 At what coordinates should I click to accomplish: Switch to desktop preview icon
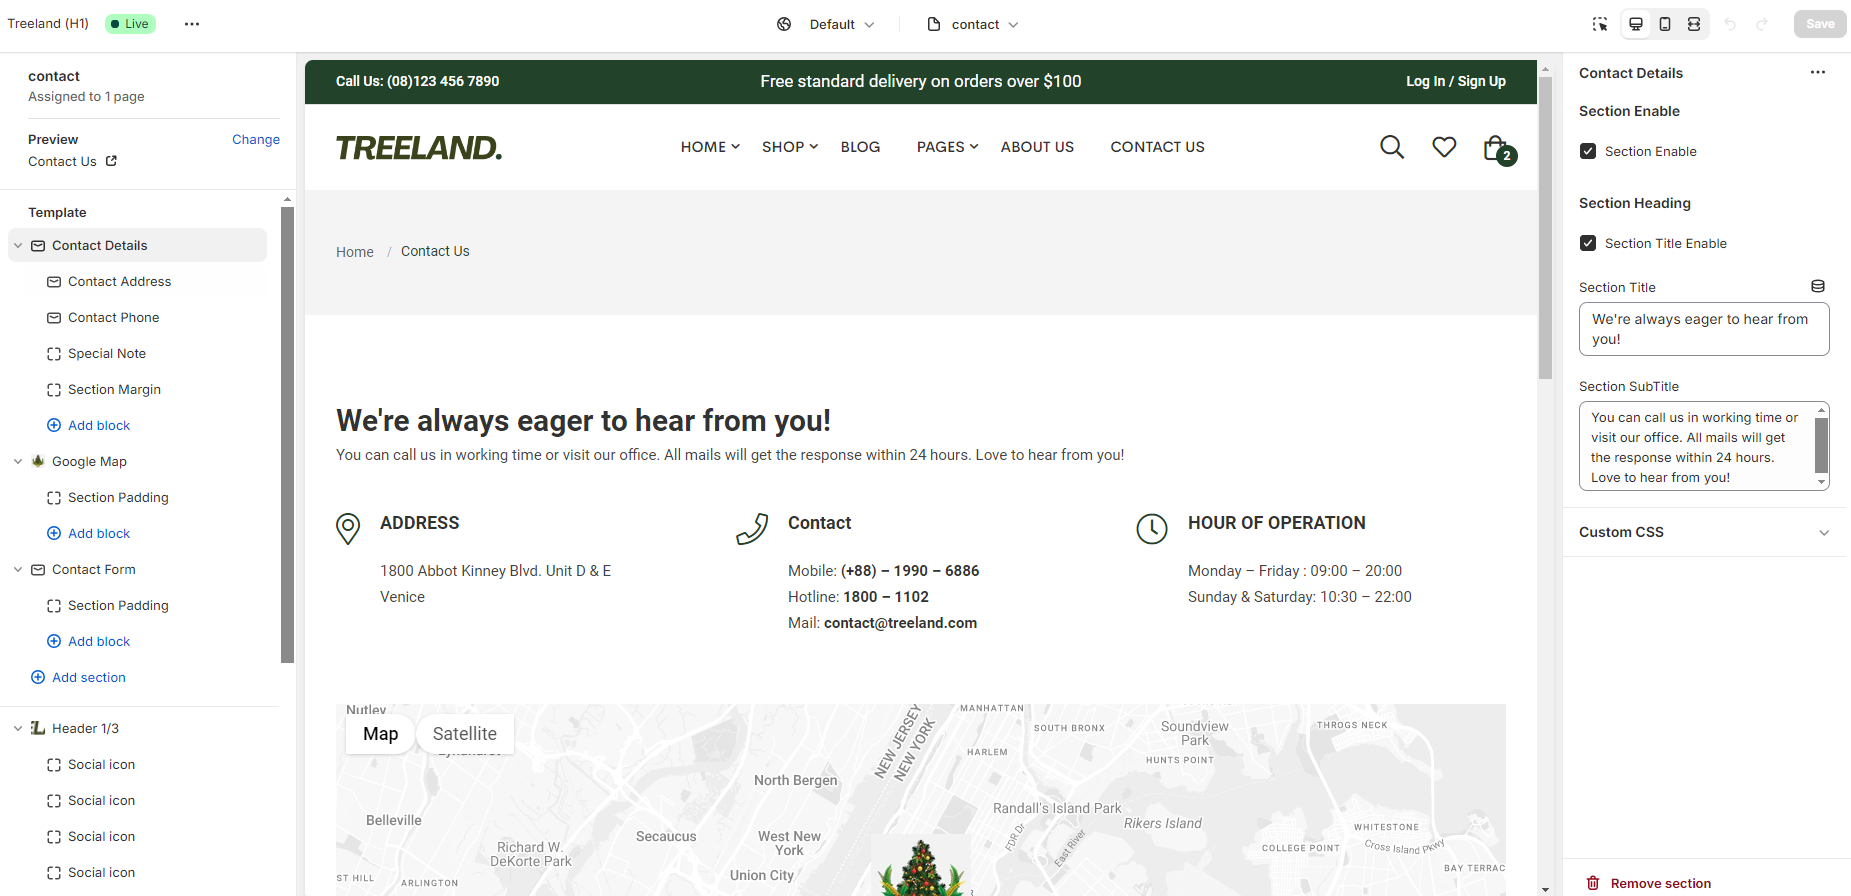click(x=1636, y=24)
